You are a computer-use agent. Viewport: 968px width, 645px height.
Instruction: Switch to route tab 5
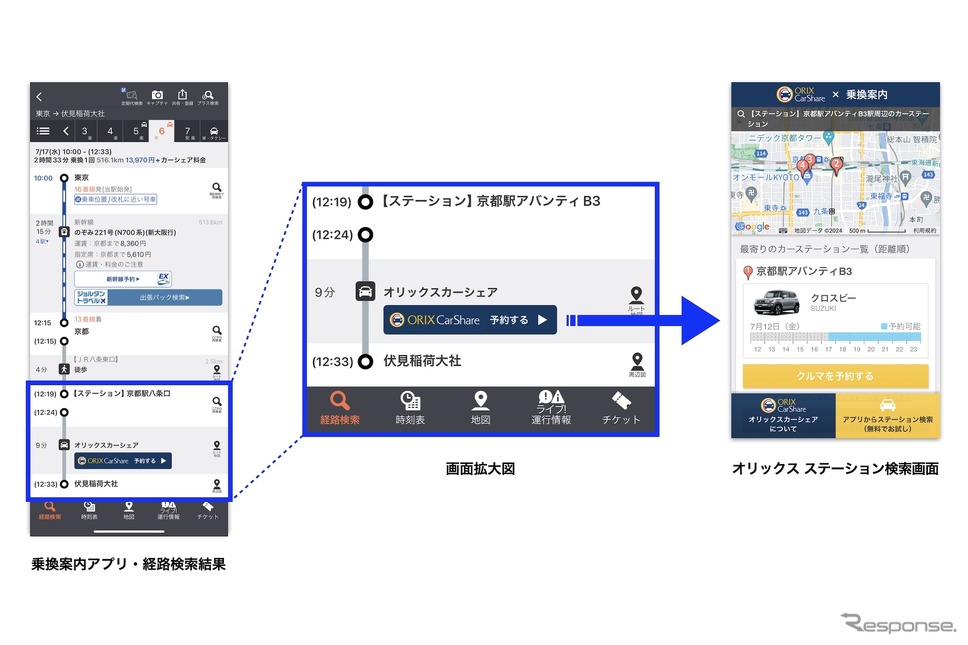pos(136,131)
